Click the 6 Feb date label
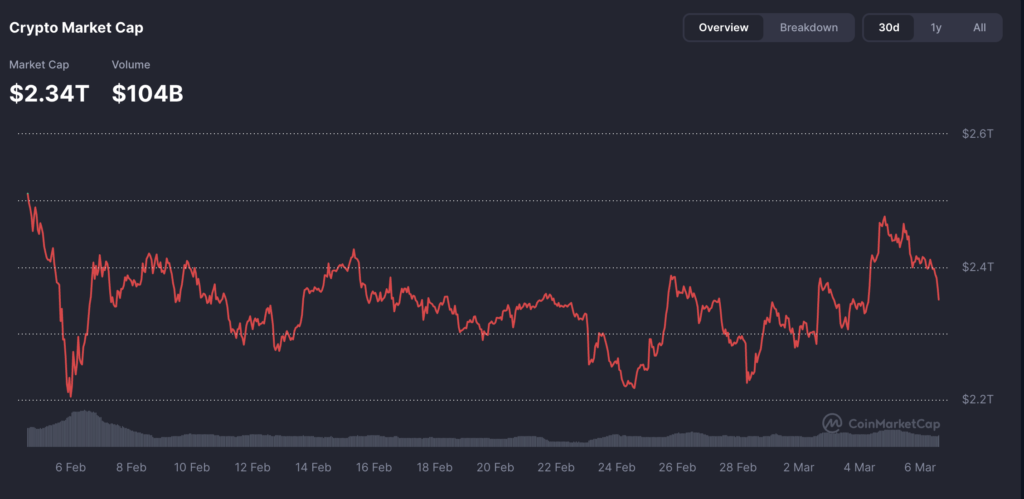Image resolution: width=1024 pixels, height=499 pixels. [72, 467]
